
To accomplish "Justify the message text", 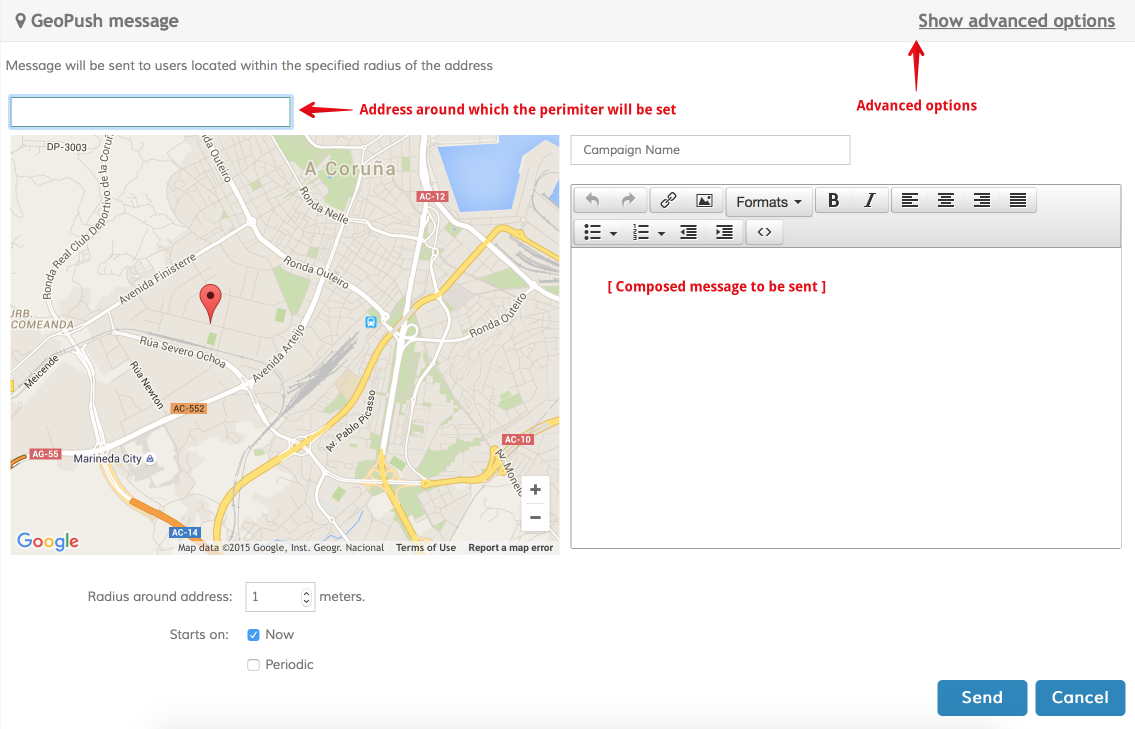I will click(1018, 201).
